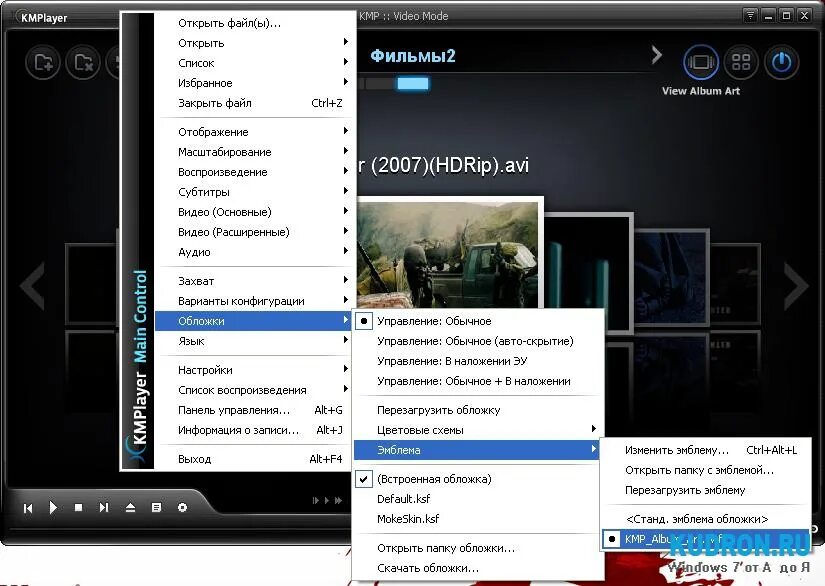Screen dimensions: 825x586
Task: Click the power icon in album view
Action: pos(781,62)
